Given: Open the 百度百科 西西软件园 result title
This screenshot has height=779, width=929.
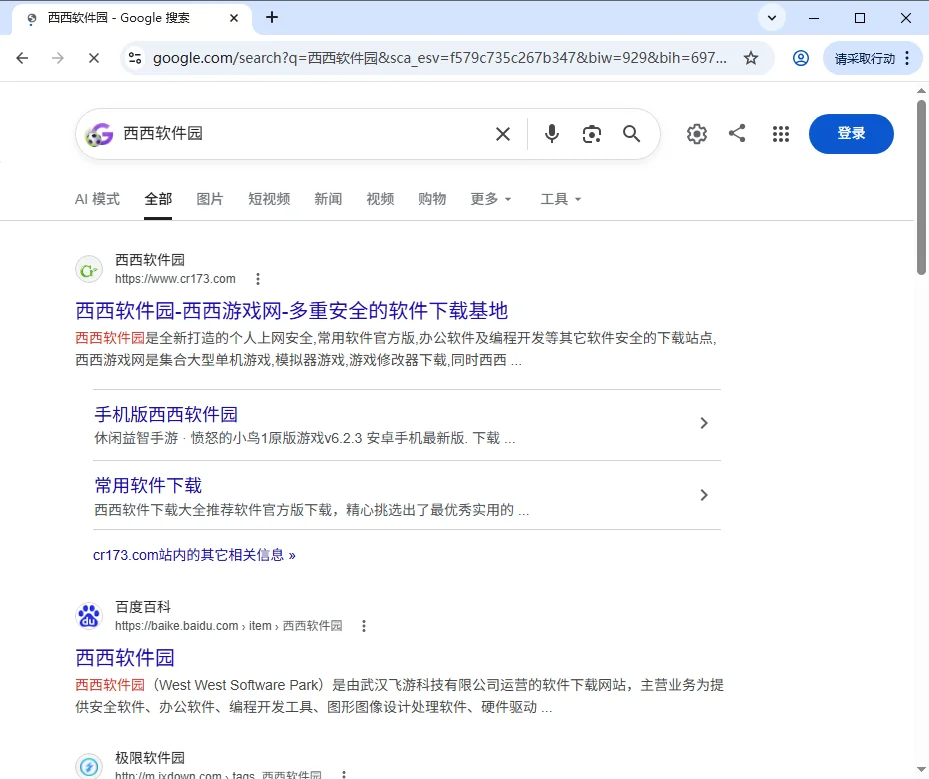Looking at the screenshot, I should tap(125, 658).
